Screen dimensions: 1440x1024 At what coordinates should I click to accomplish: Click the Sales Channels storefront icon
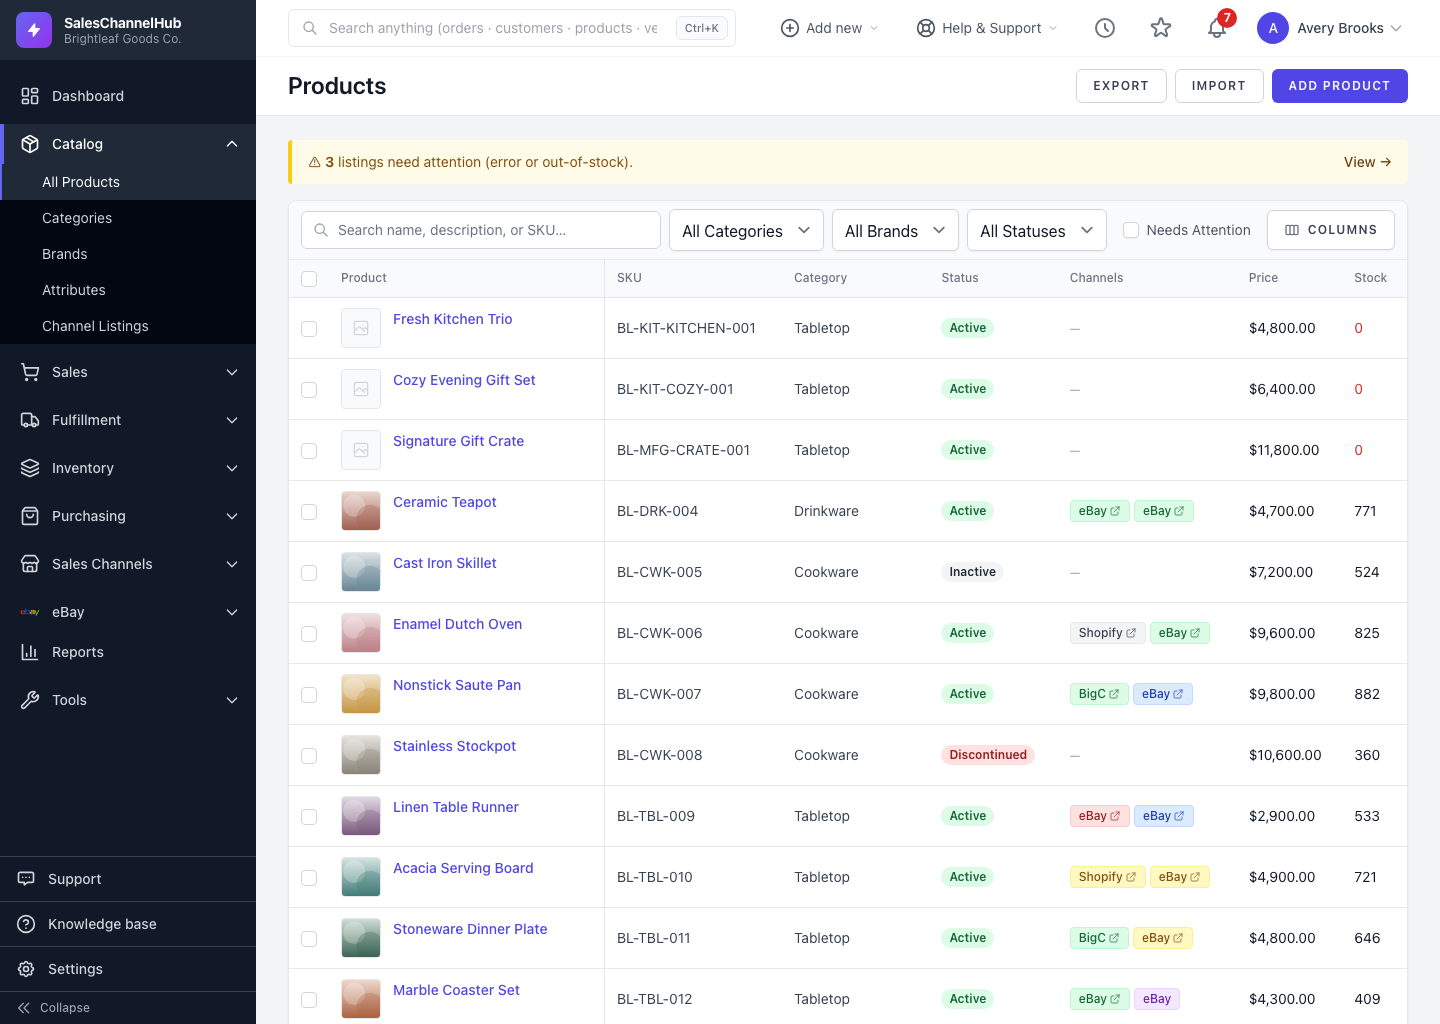30,564
